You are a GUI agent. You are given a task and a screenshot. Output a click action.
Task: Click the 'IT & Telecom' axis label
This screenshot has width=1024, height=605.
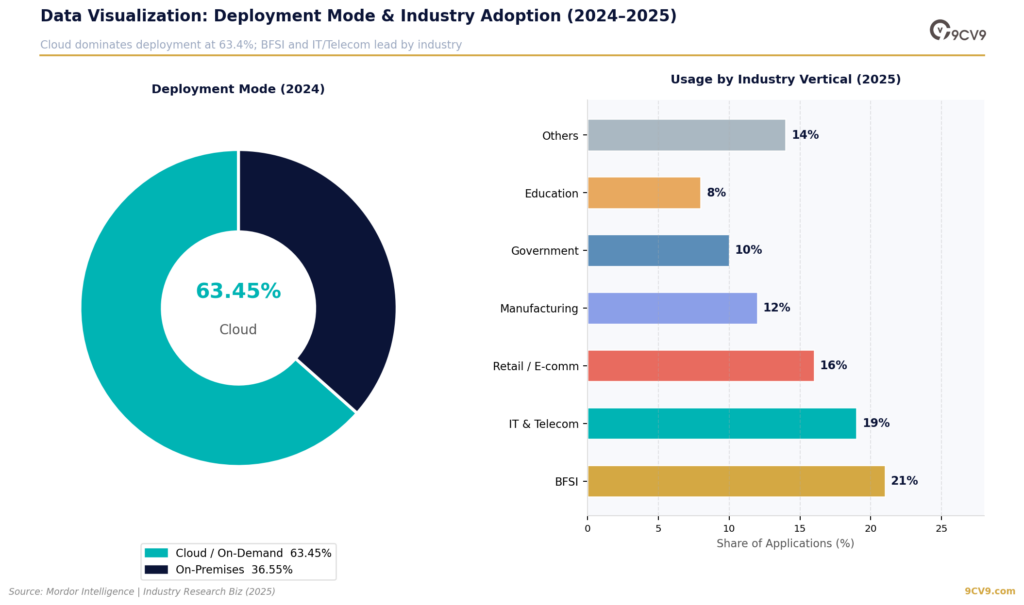543,424
